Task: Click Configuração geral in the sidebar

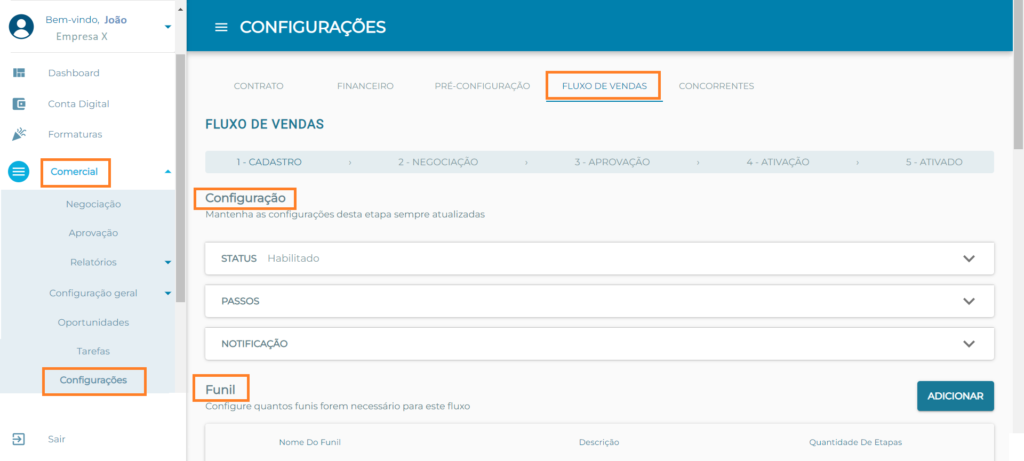Action: pyautogui.click(x=93, y=293)
